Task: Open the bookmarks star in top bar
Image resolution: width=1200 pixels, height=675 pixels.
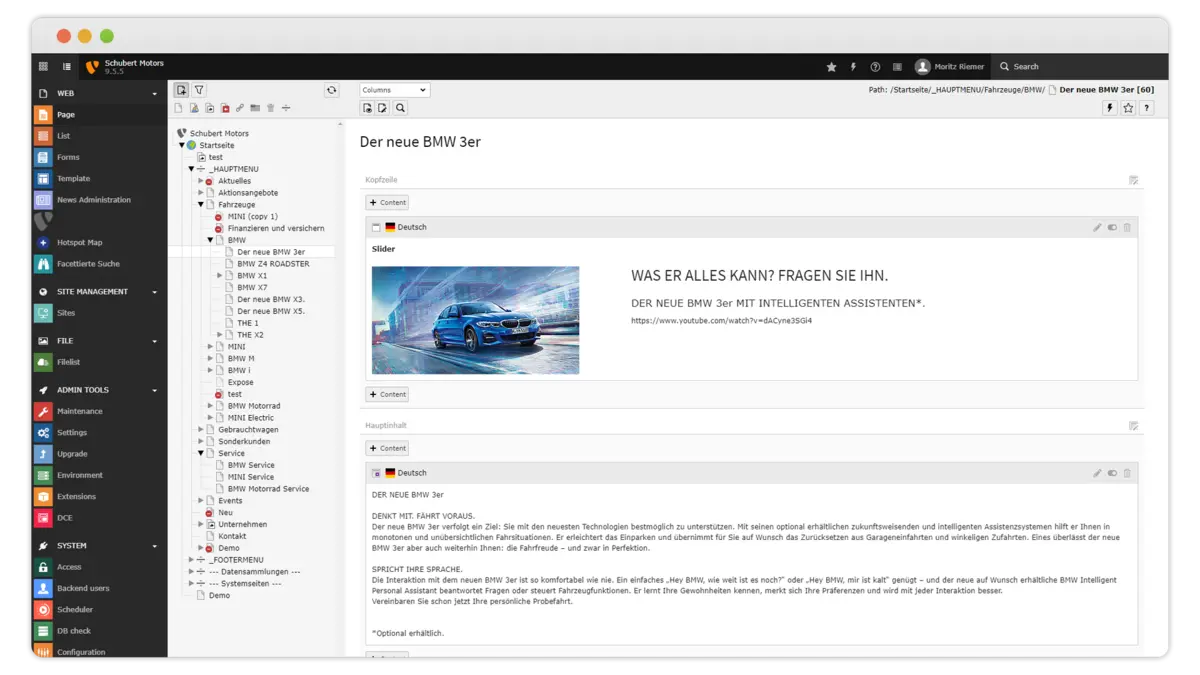Action: point(831,67)
